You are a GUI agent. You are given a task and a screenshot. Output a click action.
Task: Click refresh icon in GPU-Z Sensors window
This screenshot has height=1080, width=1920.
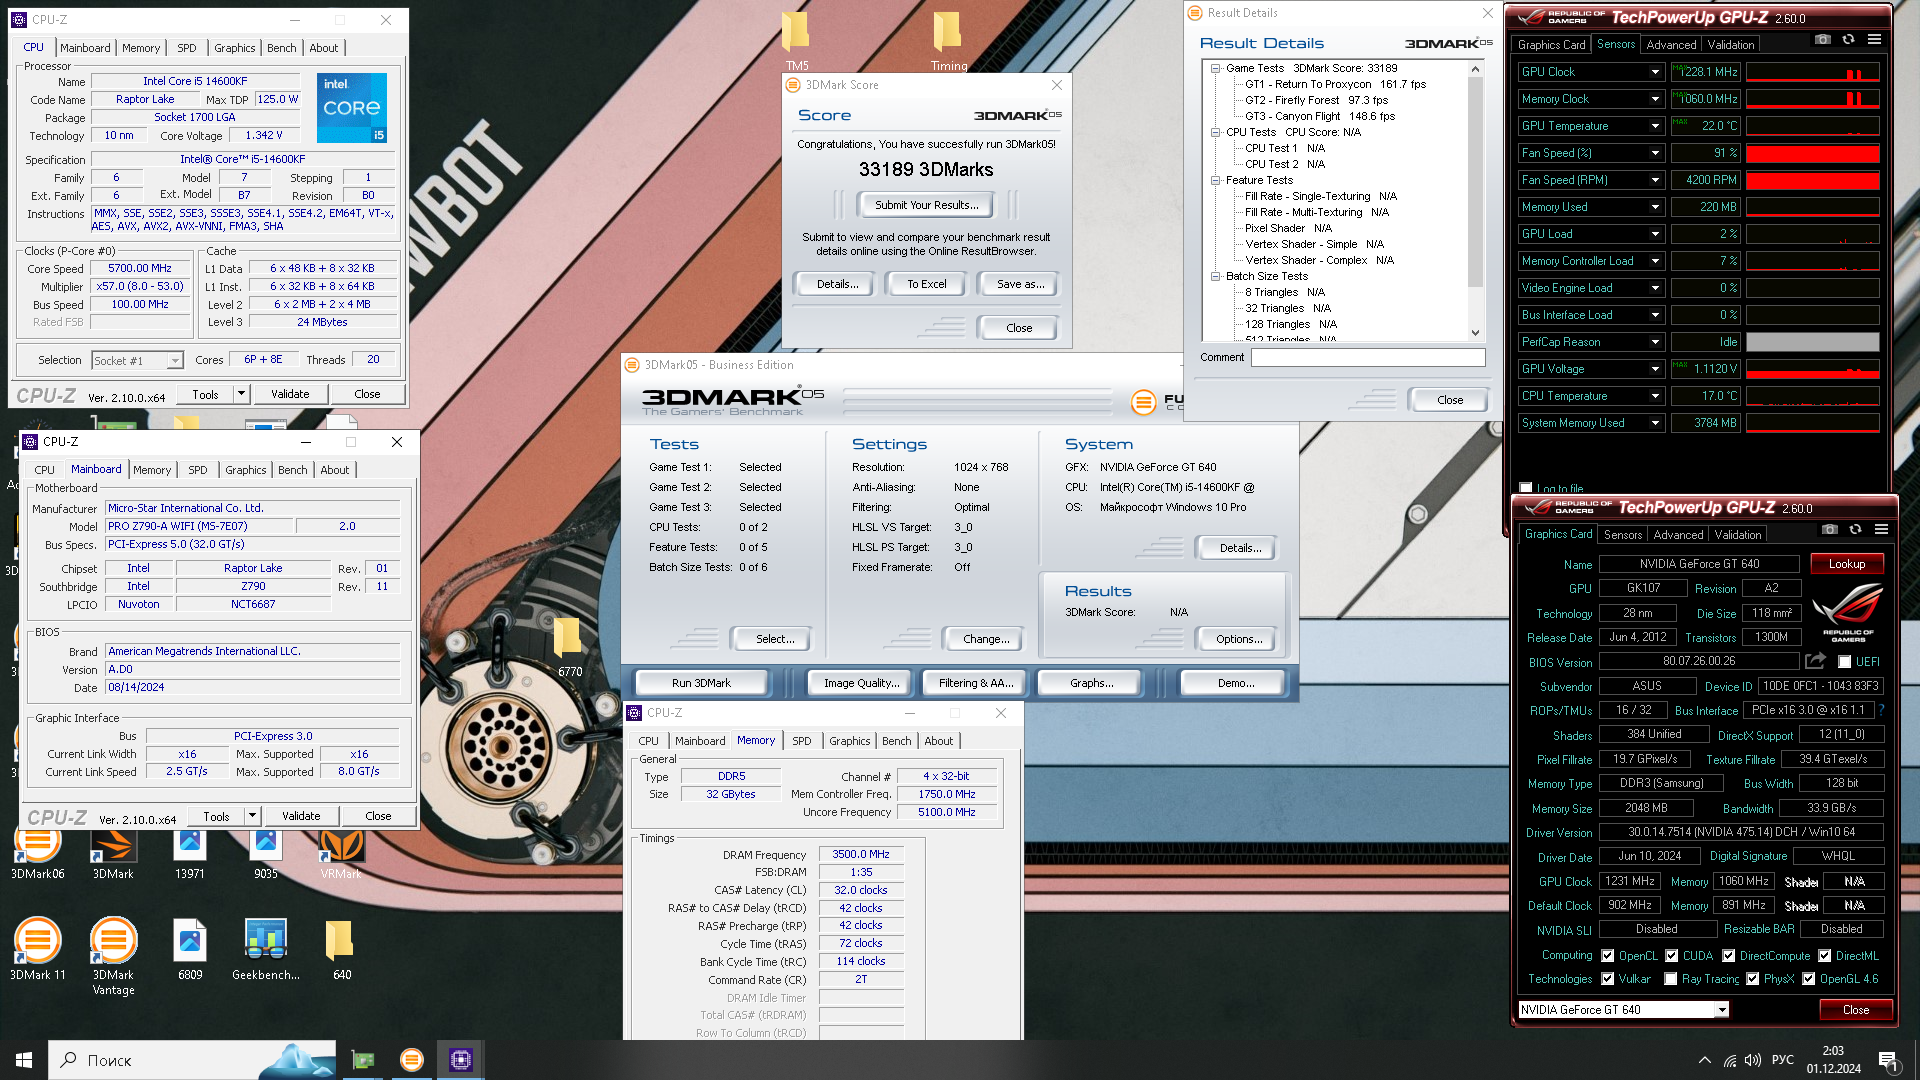click(1848, 40)
